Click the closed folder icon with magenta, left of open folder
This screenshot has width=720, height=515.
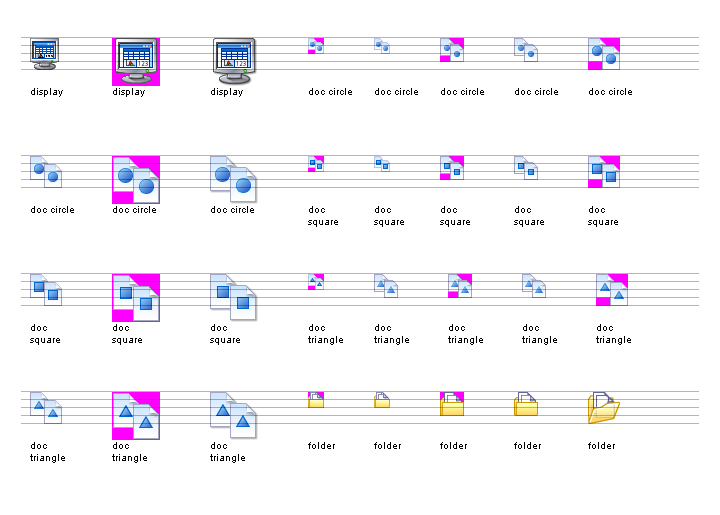tap(452, 403)
